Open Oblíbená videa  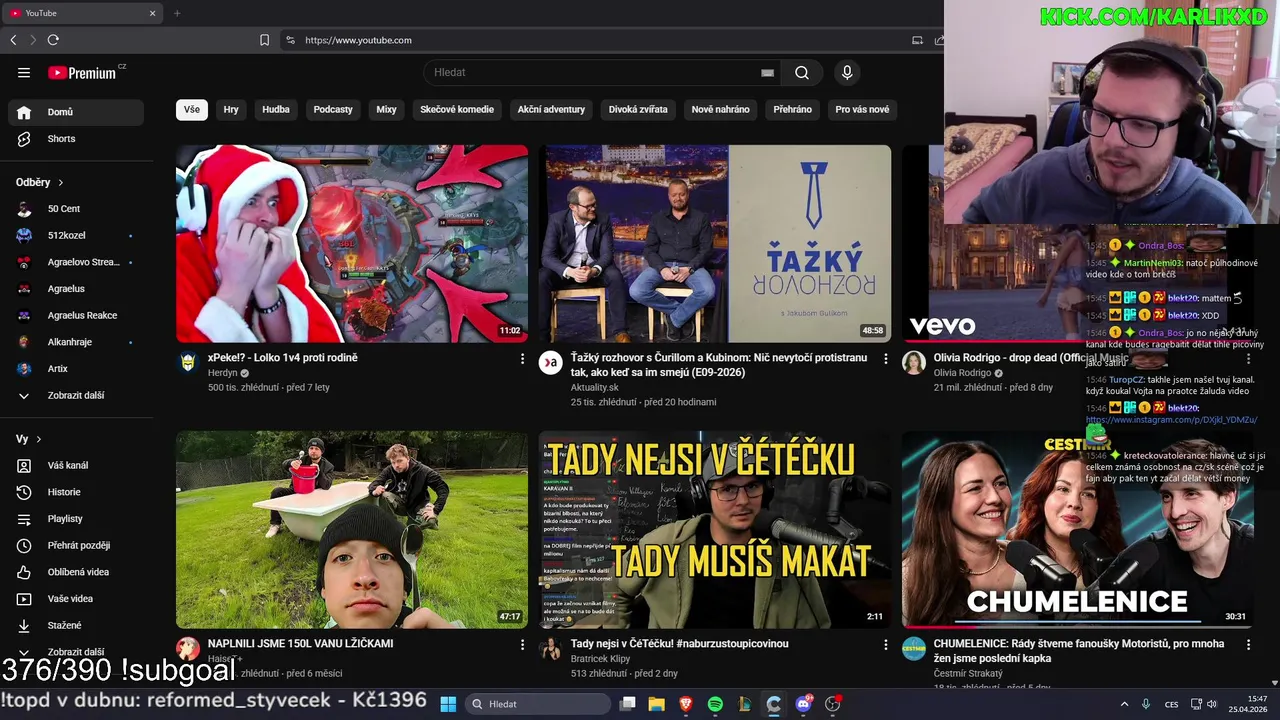76,572
